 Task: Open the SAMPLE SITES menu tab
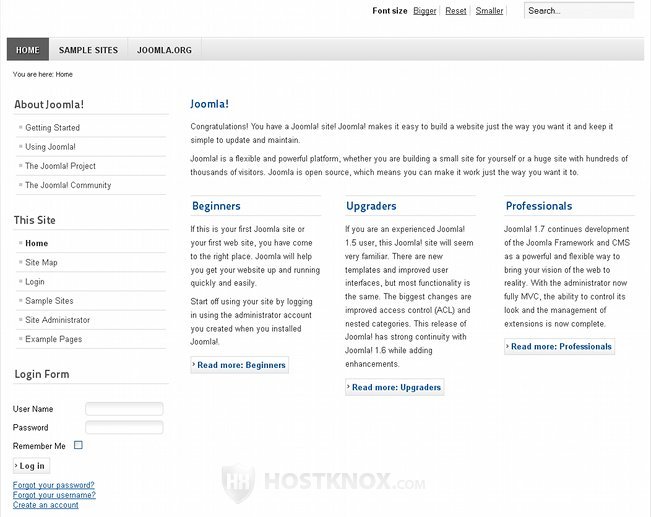(x=88, y=50)
